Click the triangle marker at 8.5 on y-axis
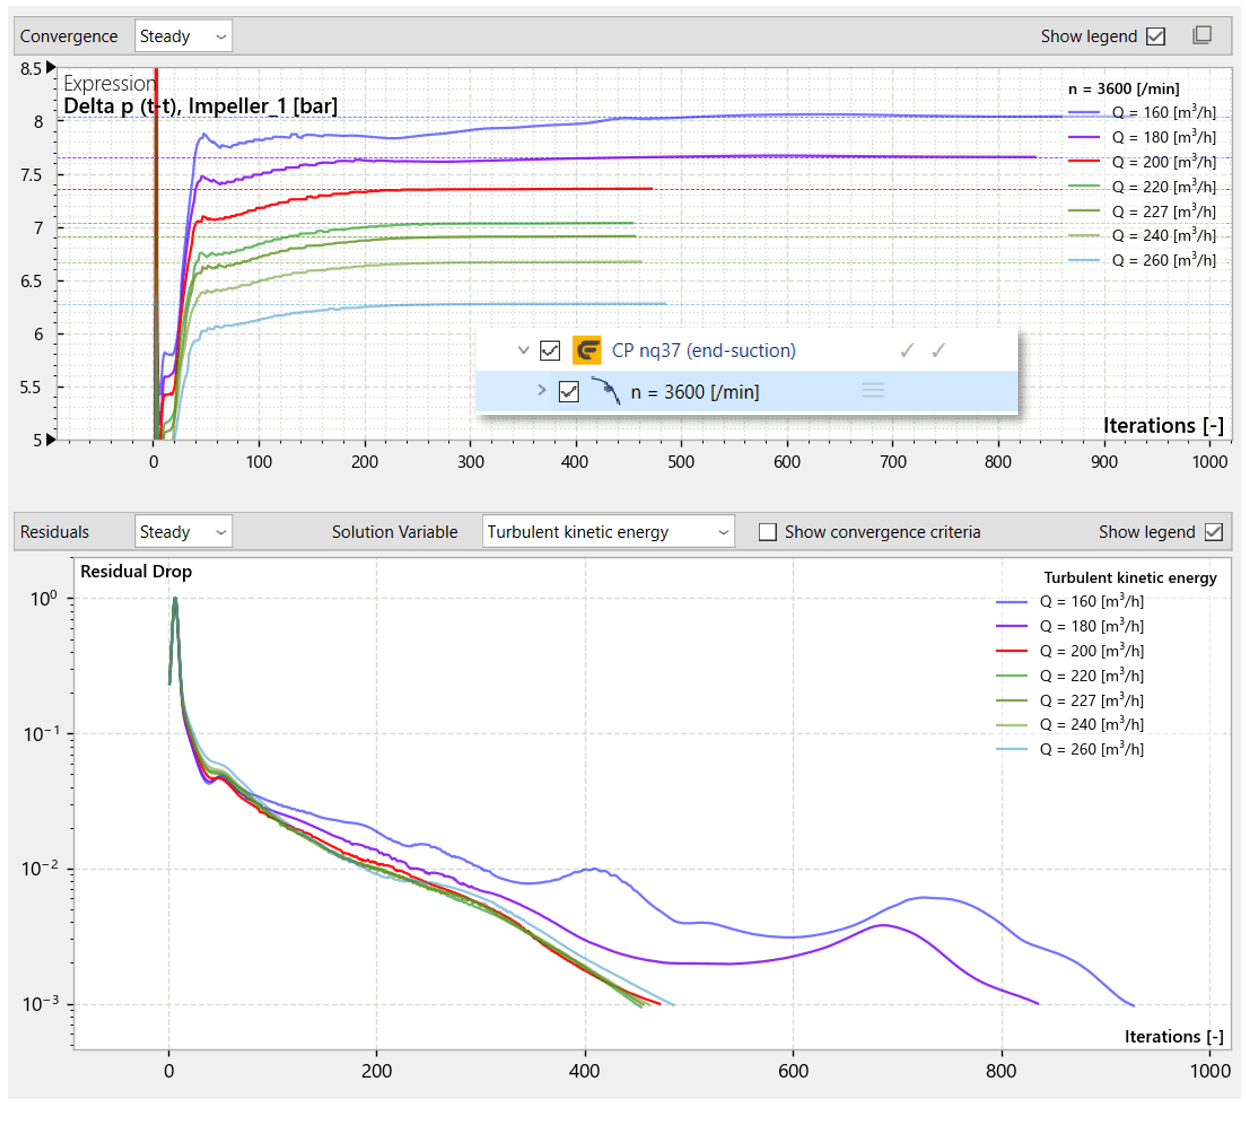Screen dimensions: 1246x1131 click(x=51, y=68)
